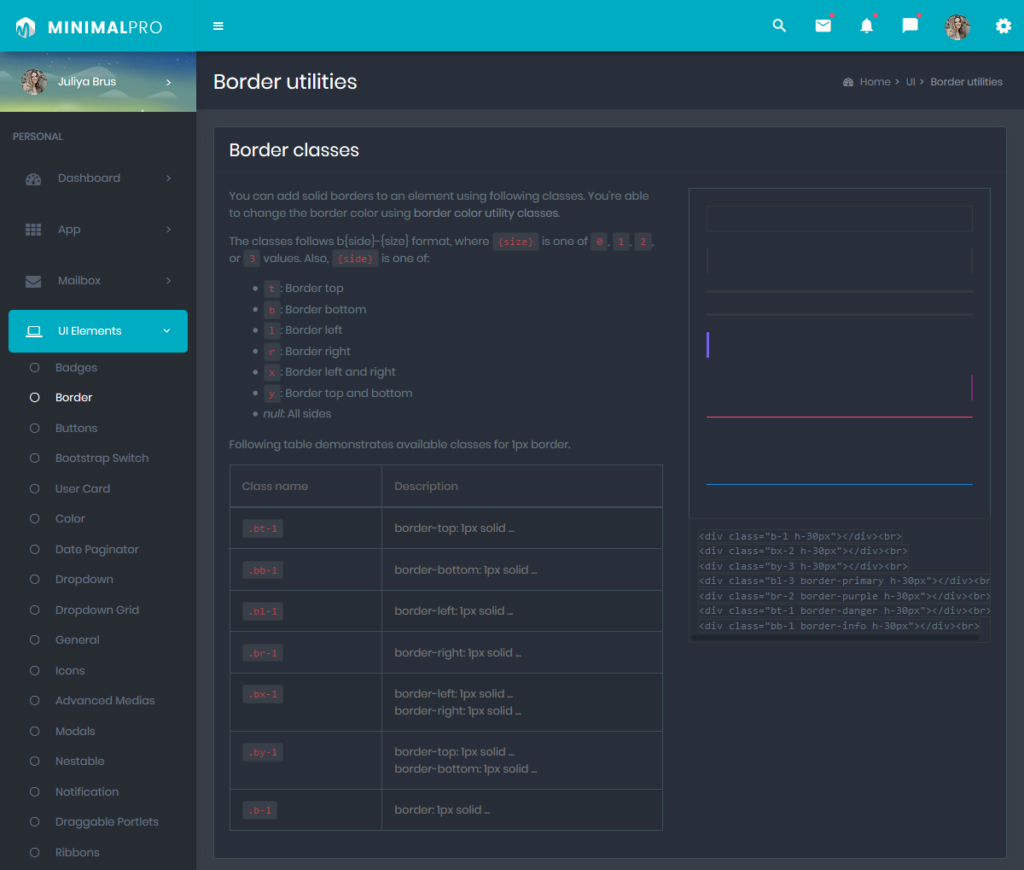This screenshot has height=870, width=1024.
Task: Select the Bootstrap Switch circle marker
Action: (35, 458)
